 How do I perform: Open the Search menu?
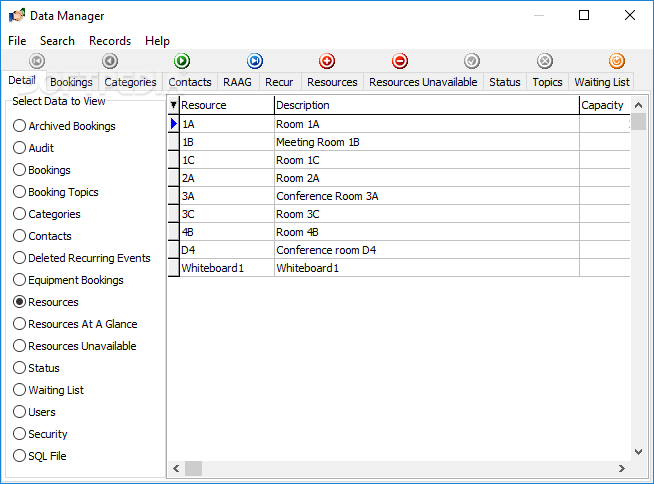click(x=57, y=41)
